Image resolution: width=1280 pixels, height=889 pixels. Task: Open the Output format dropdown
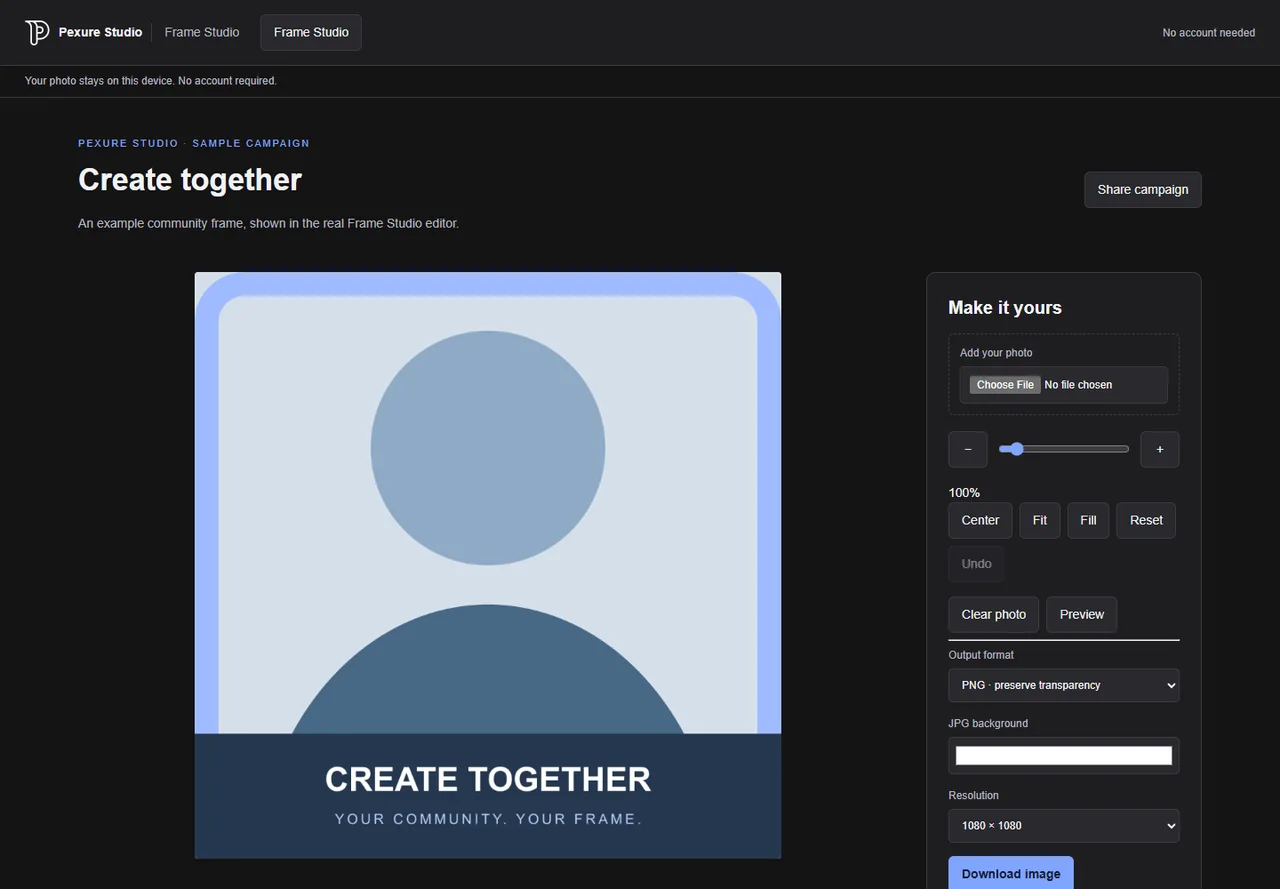point(1064,686)
